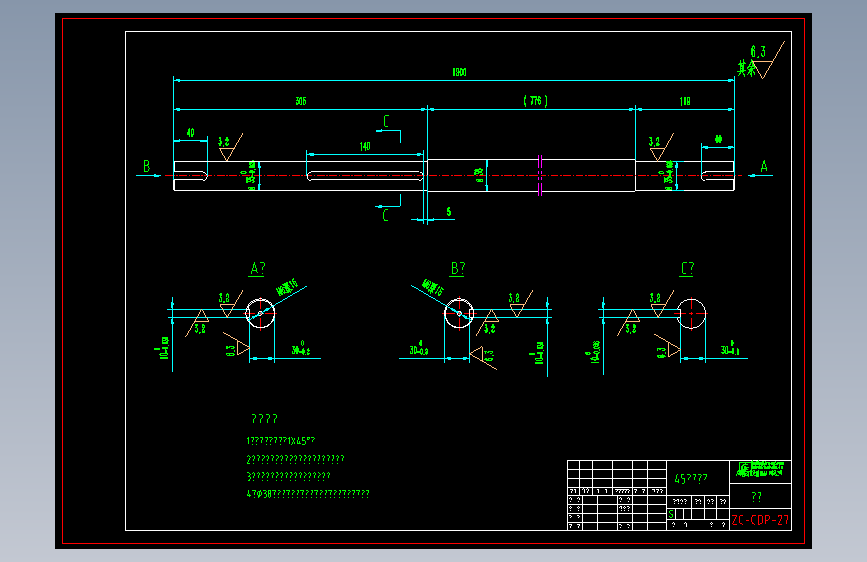Click the 1800 overall length dimension

(459, 72)
